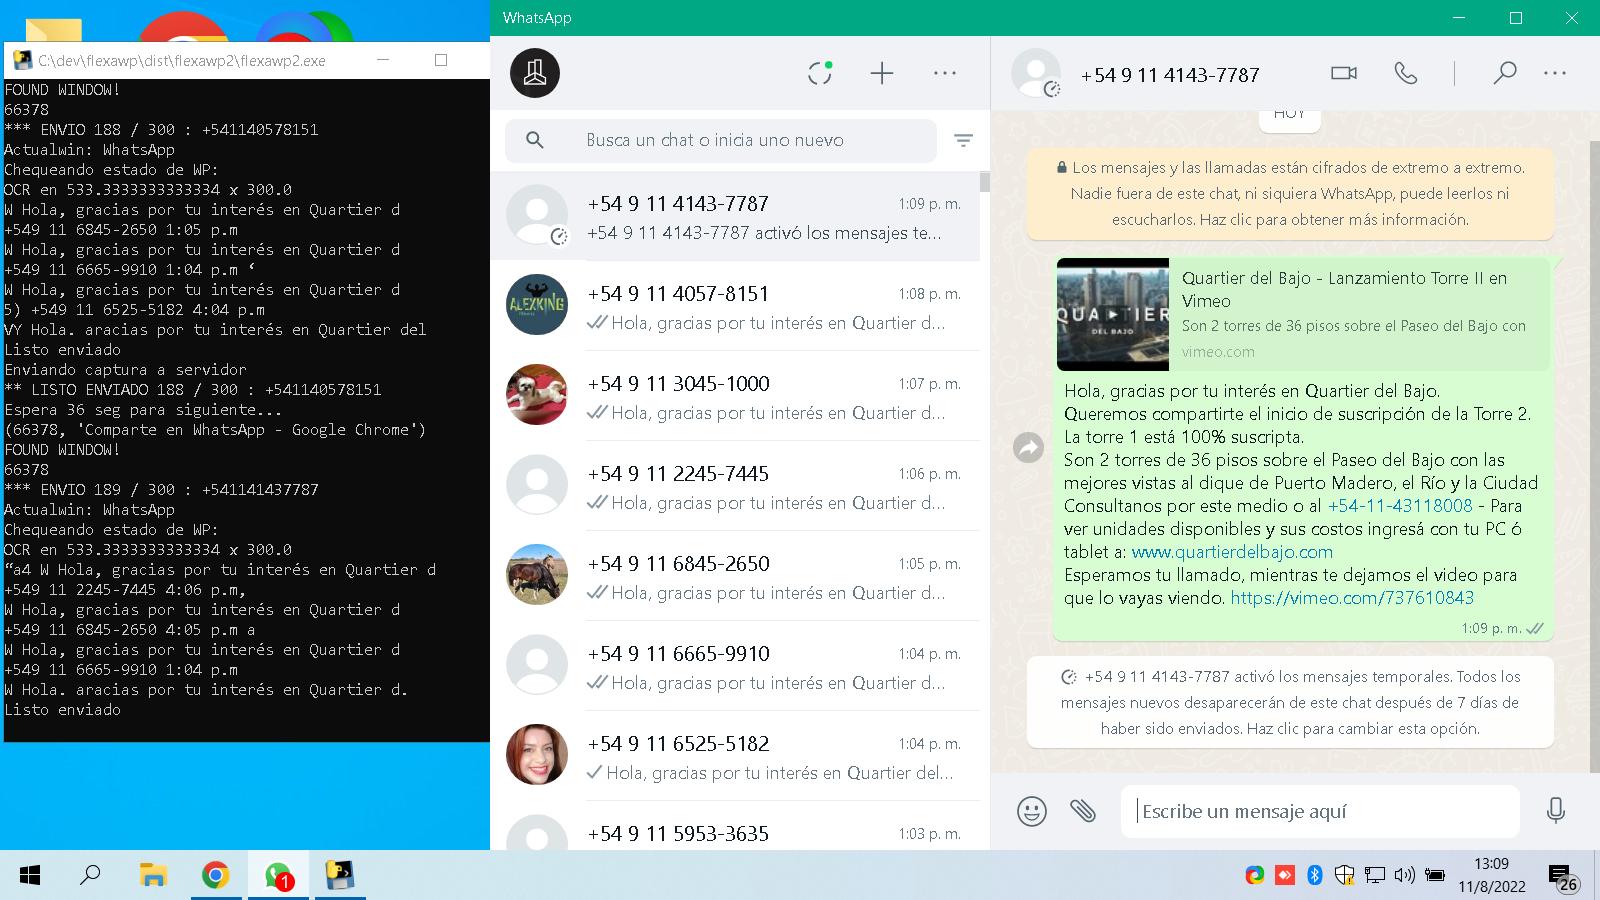This screenshot has width=1600, height=900.
Task: Open Bluetooth tray icon
Action: (1315, 876)
